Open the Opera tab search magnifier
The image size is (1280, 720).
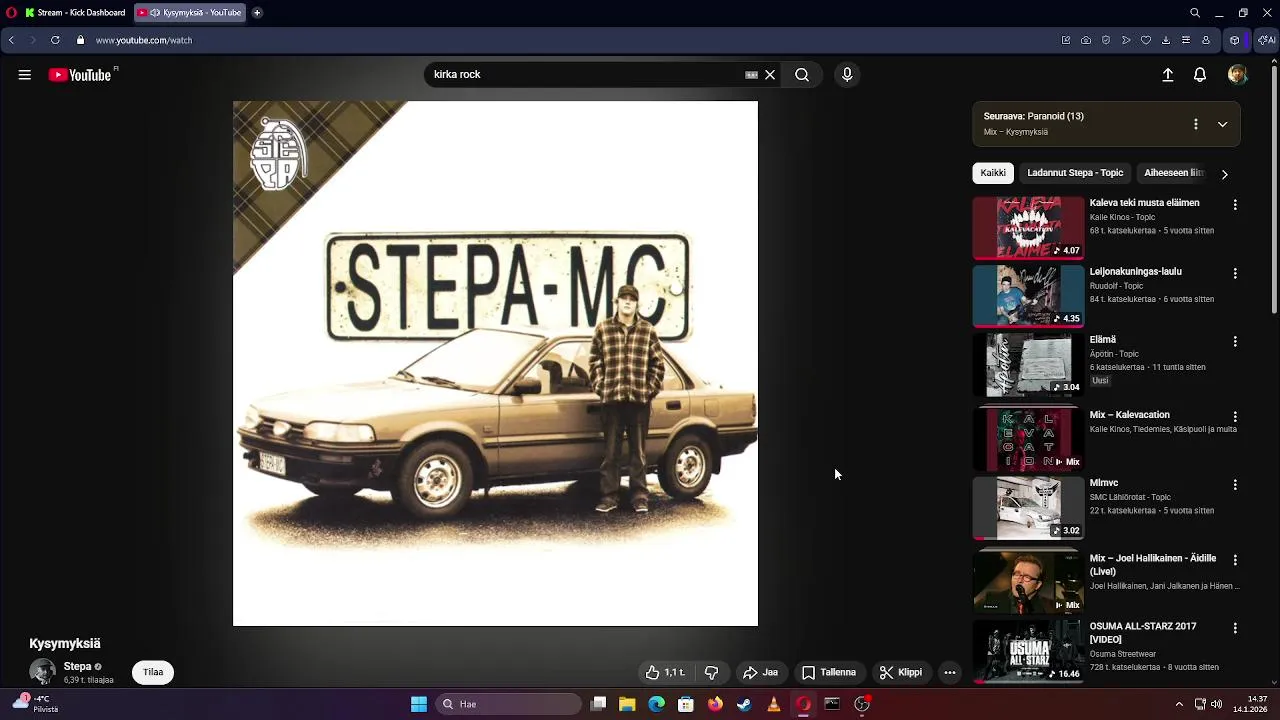click(1195, 13)
